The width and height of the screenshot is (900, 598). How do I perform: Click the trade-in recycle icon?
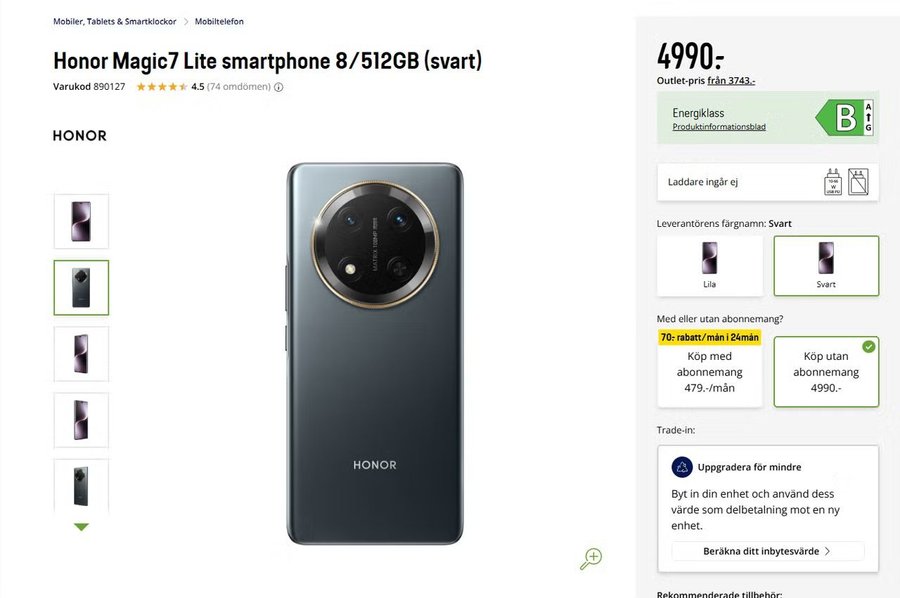682,466
